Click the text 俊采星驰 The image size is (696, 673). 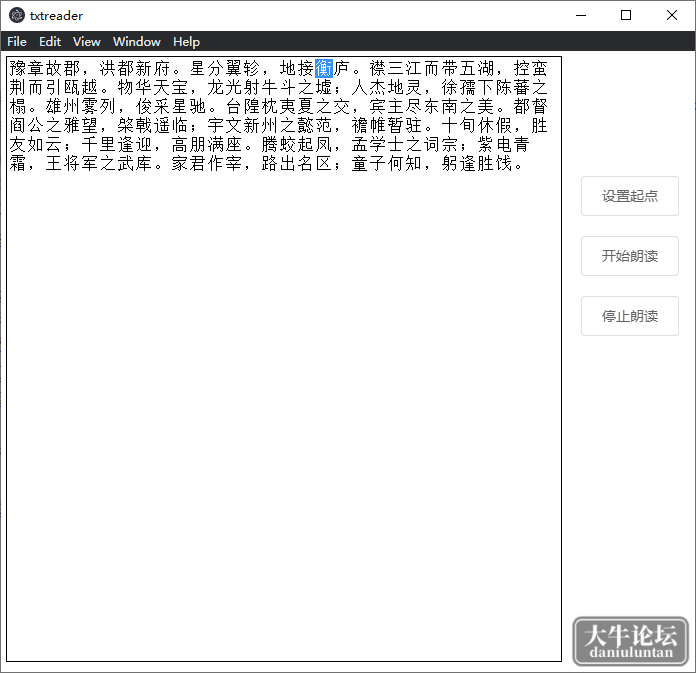coord(171,107)
